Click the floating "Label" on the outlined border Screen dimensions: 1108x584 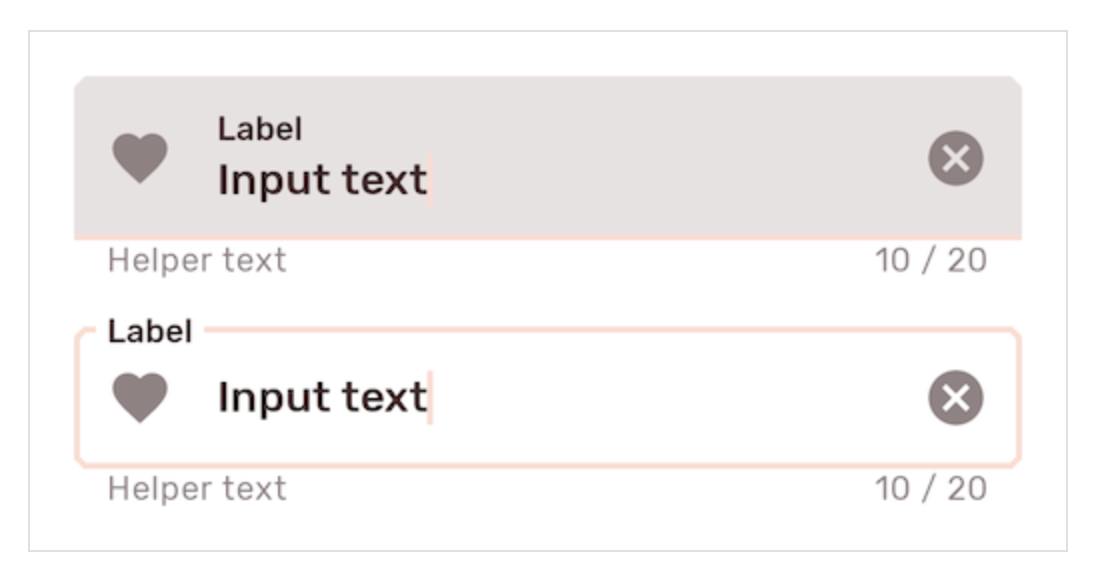[x=150, y=332]
